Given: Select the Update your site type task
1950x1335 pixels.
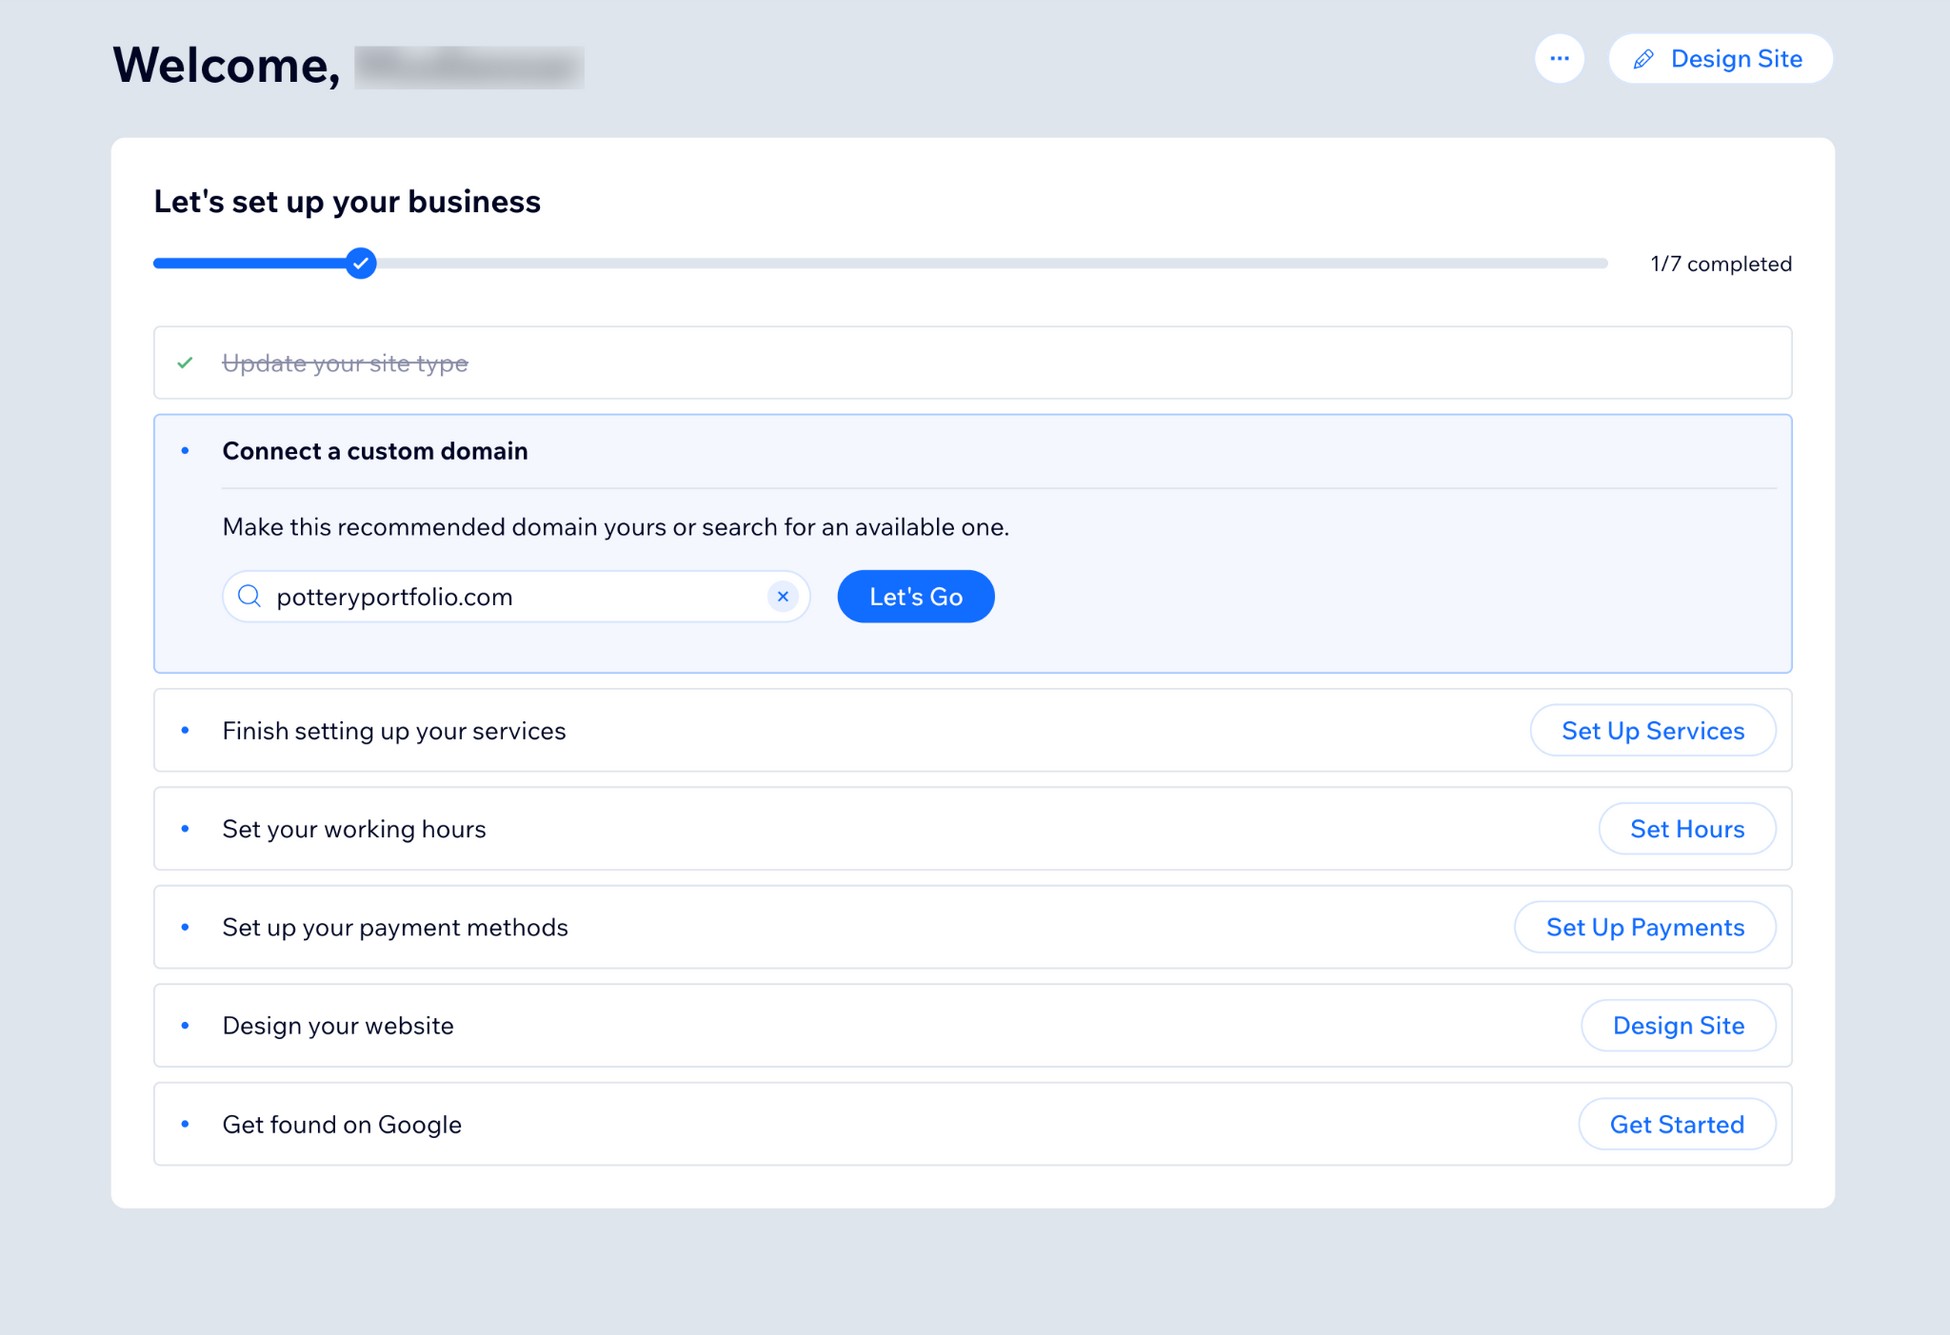Looking at the screenshot, I should [344, 362].
